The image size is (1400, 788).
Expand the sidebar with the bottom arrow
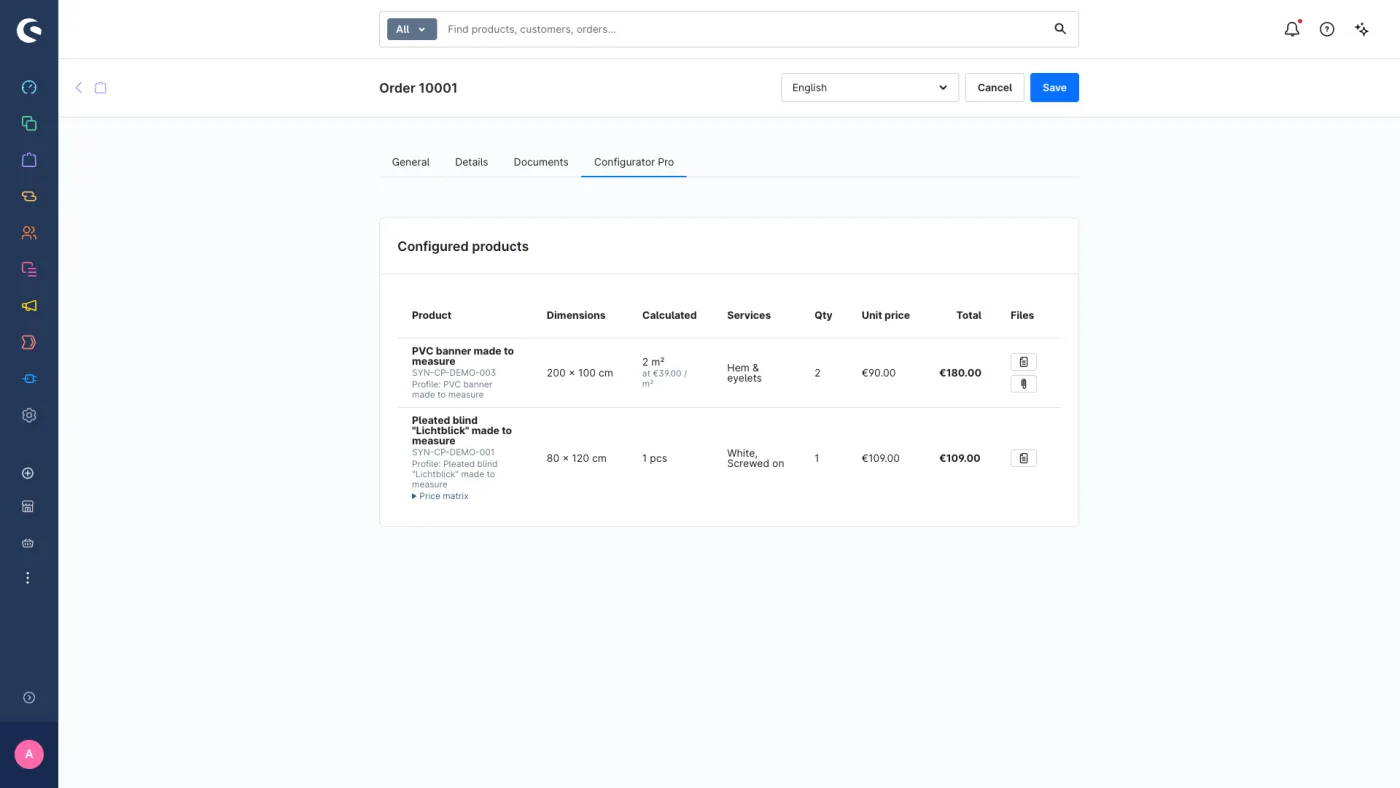[x=29, y=697]
